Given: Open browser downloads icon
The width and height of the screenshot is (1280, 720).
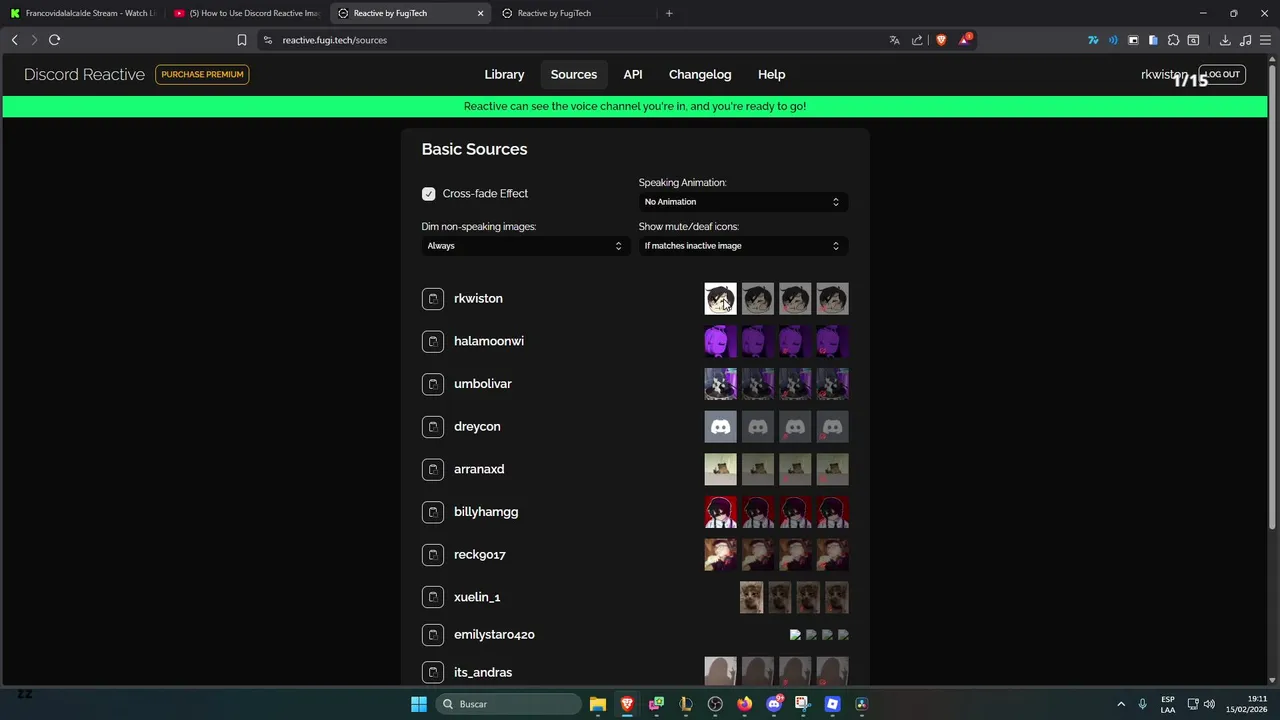Looking at the screenshot, I should click(1225, 40).
